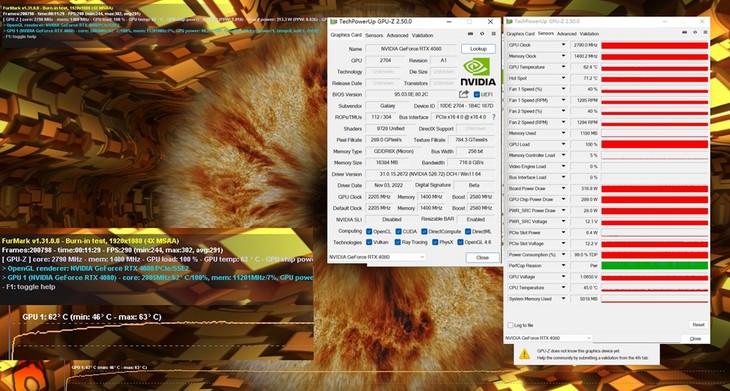The width and height of the screenshot is (730, 391).
Task: Click the Reset button in Sensors window
Action: tap(698, 325)
